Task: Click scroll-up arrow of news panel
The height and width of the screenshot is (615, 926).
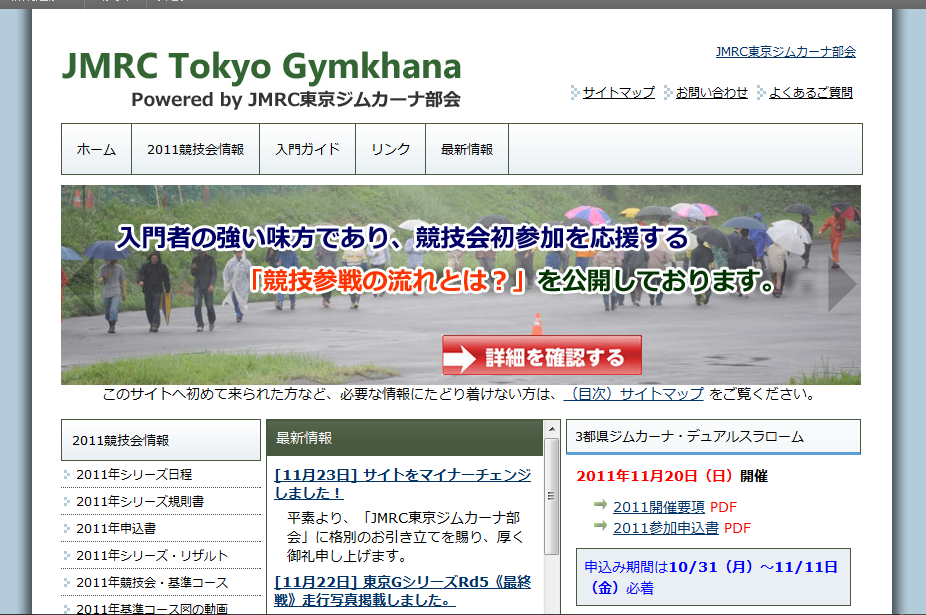Action: coord(552,429)
